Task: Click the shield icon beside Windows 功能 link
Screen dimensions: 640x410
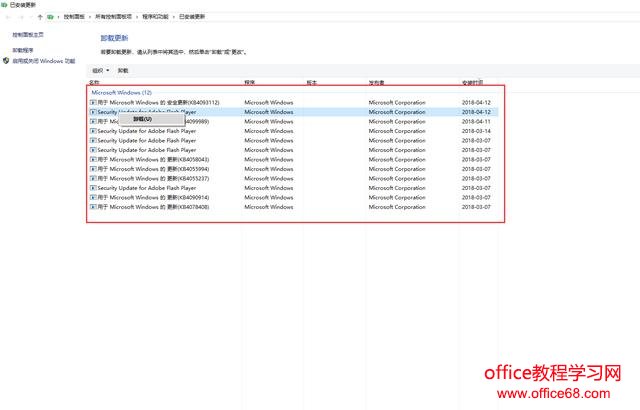Action: click(x=6, y=61)
